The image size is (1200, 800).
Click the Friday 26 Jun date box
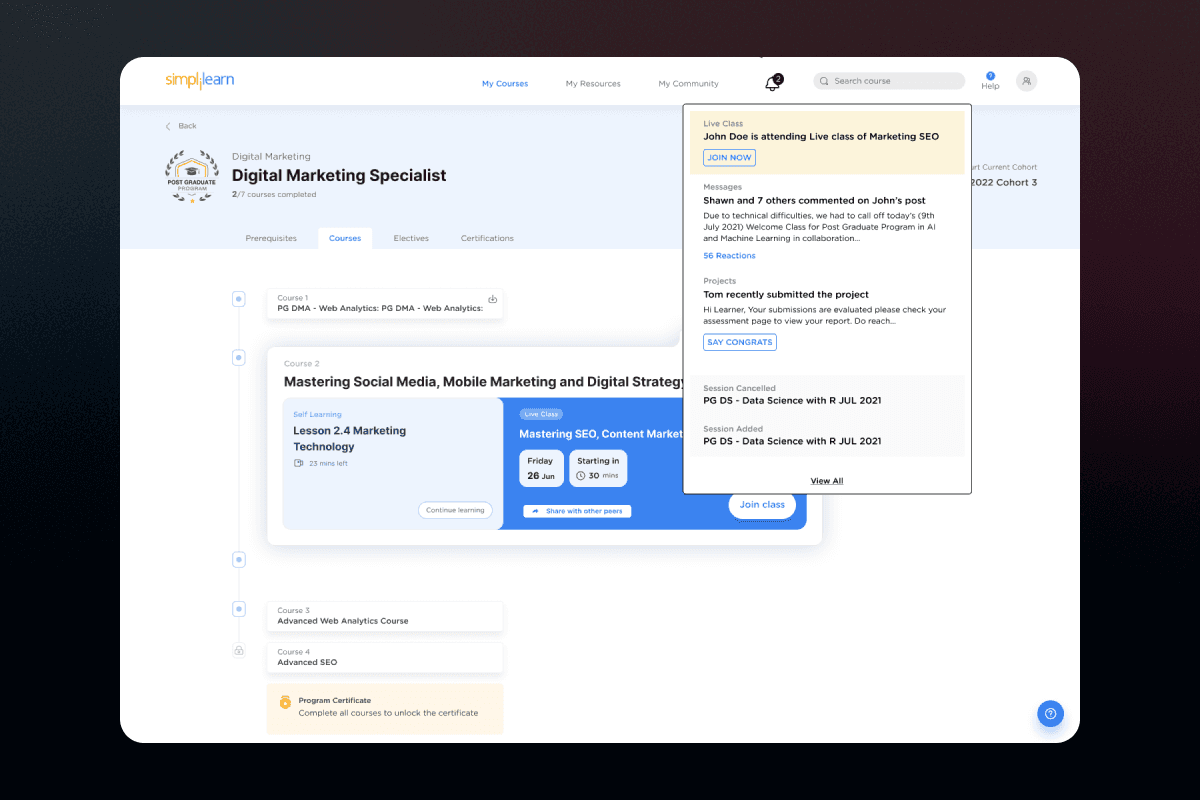(541, 468)
